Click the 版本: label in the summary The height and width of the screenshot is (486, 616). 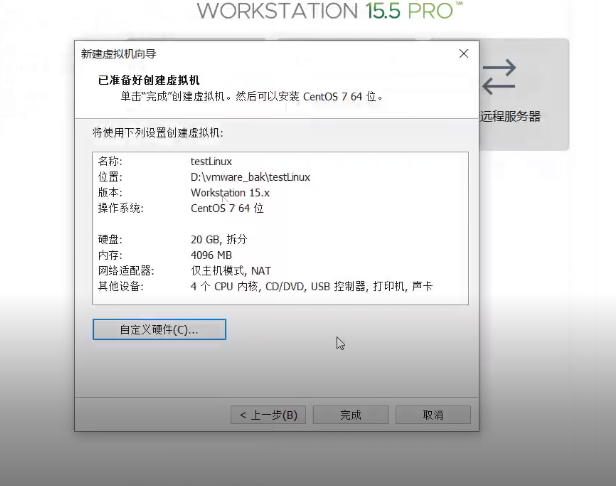[x=110, y=193]
